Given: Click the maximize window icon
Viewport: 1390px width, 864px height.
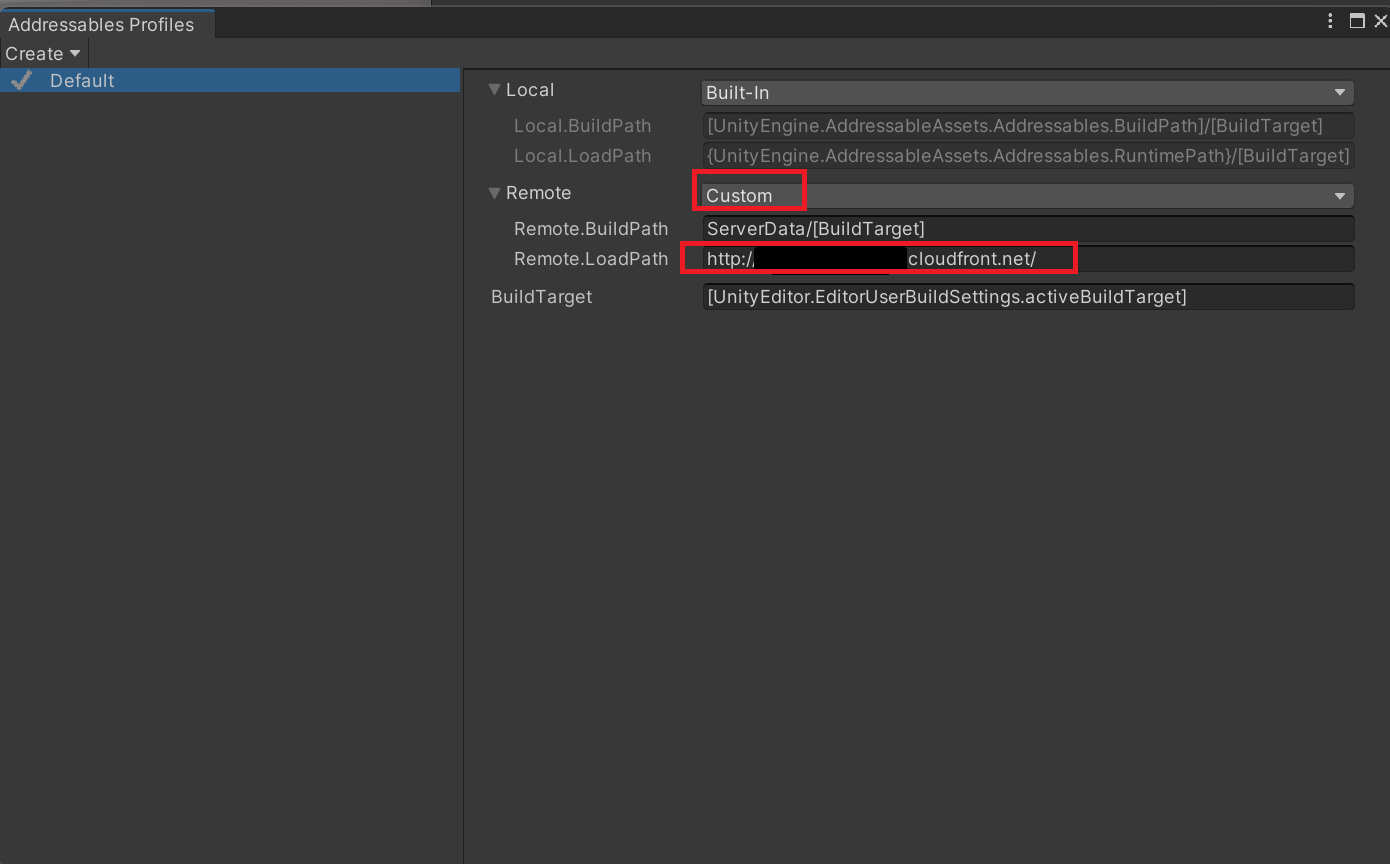Looking at the screenshot, I should click(1357, 20).
